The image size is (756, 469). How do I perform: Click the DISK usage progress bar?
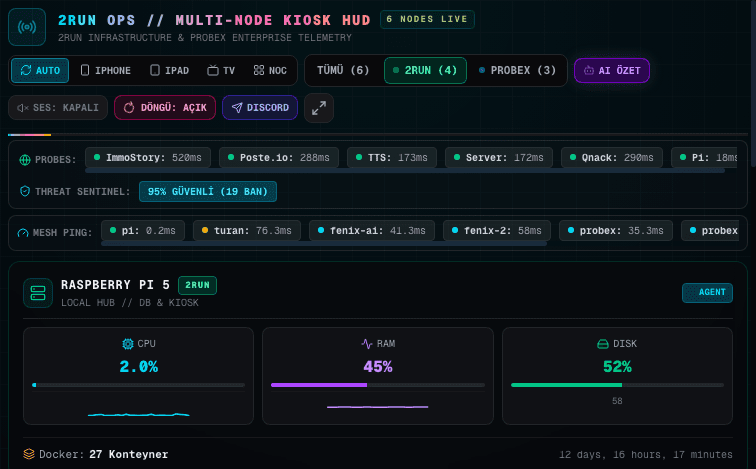coord(617,385)
